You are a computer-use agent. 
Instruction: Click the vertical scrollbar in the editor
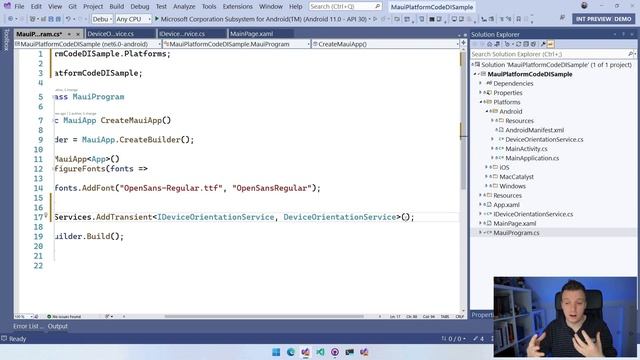463,122
